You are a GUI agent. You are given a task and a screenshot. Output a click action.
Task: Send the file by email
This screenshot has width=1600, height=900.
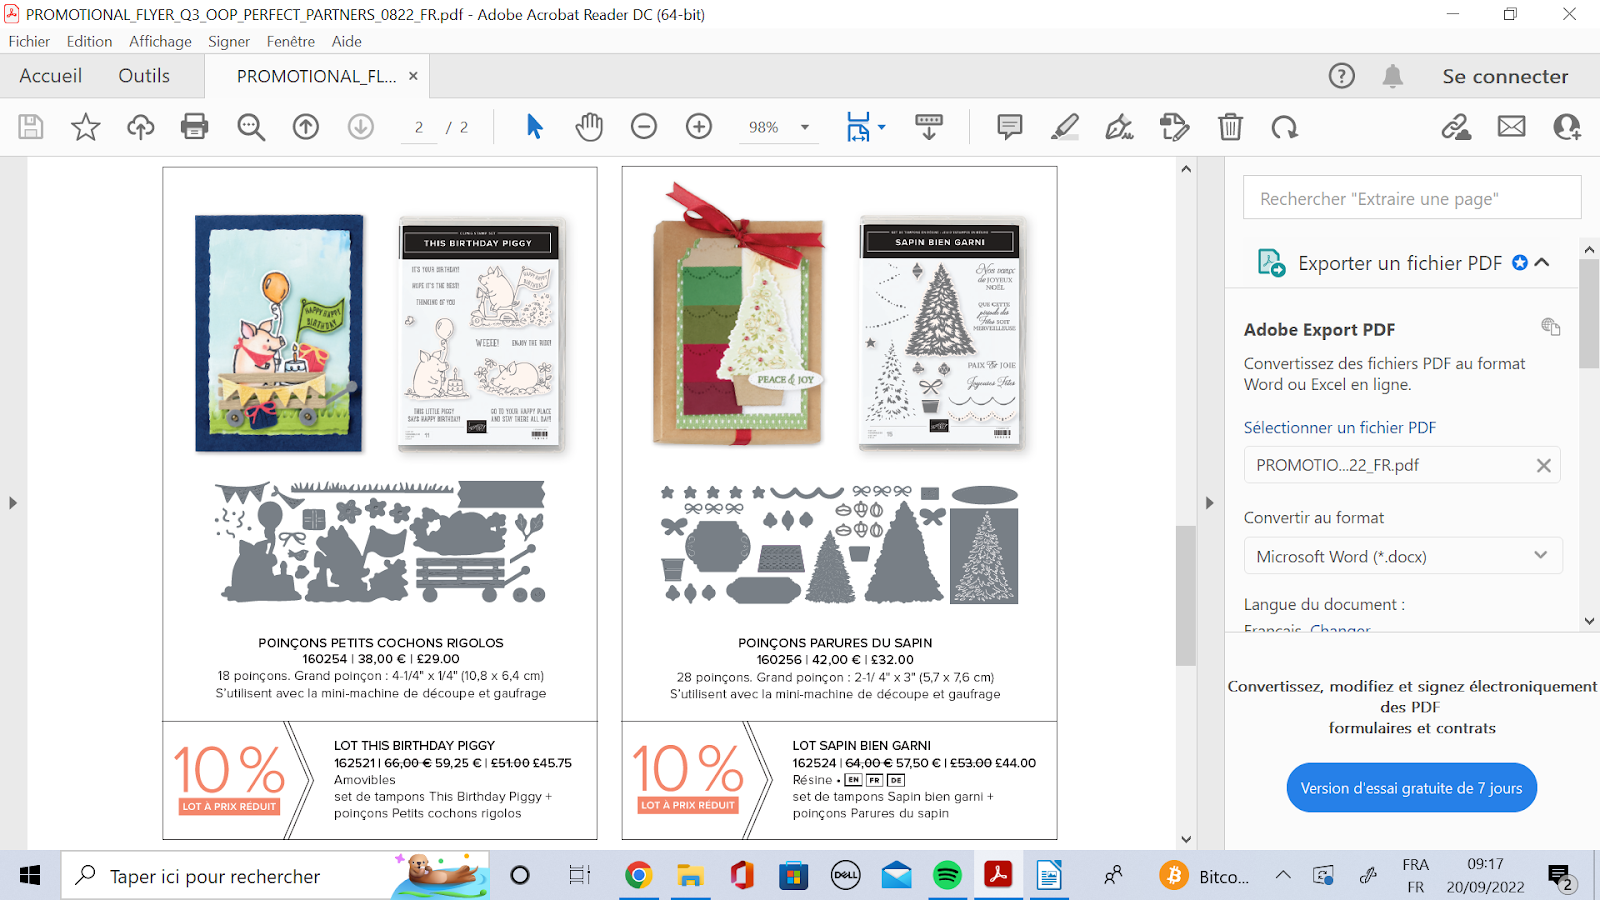[x=1512, y=127]
